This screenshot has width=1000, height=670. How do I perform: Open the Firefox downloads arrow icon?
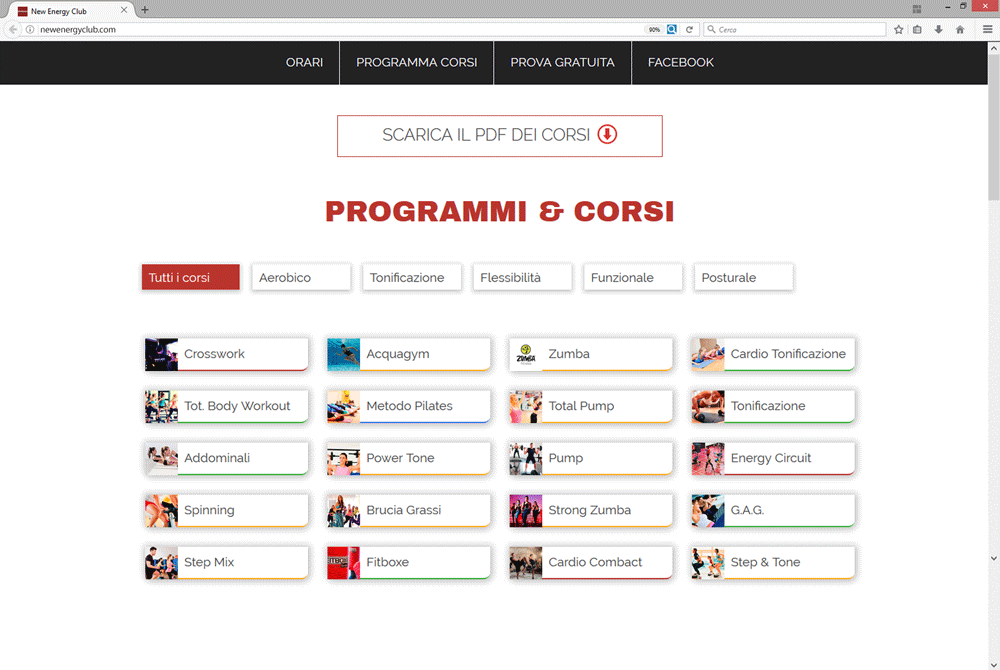[x=938, y=30]
